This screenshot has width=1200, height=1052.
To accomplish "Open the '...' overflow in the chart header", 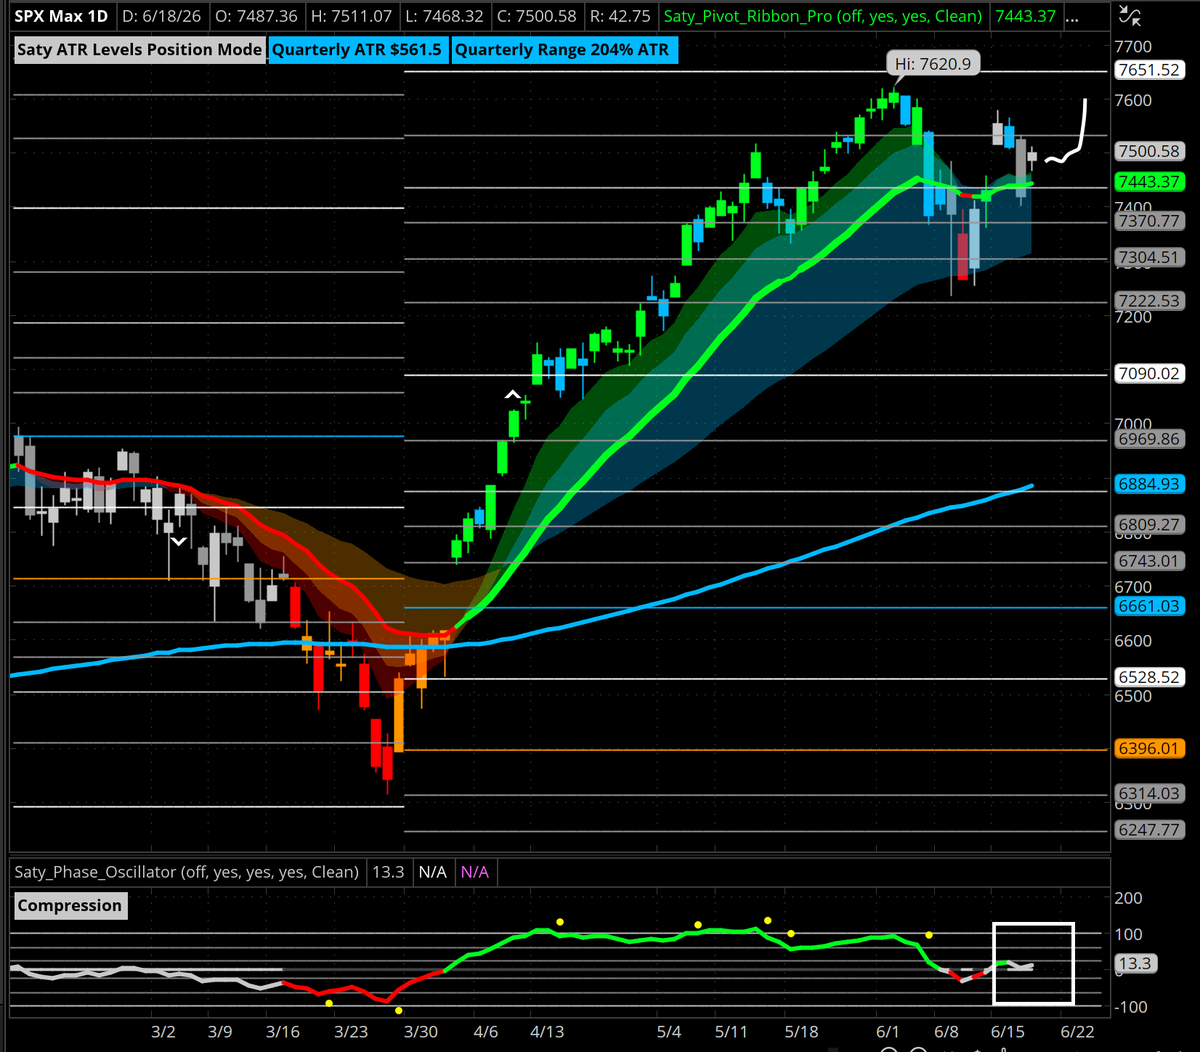I will pos(1072,17).
